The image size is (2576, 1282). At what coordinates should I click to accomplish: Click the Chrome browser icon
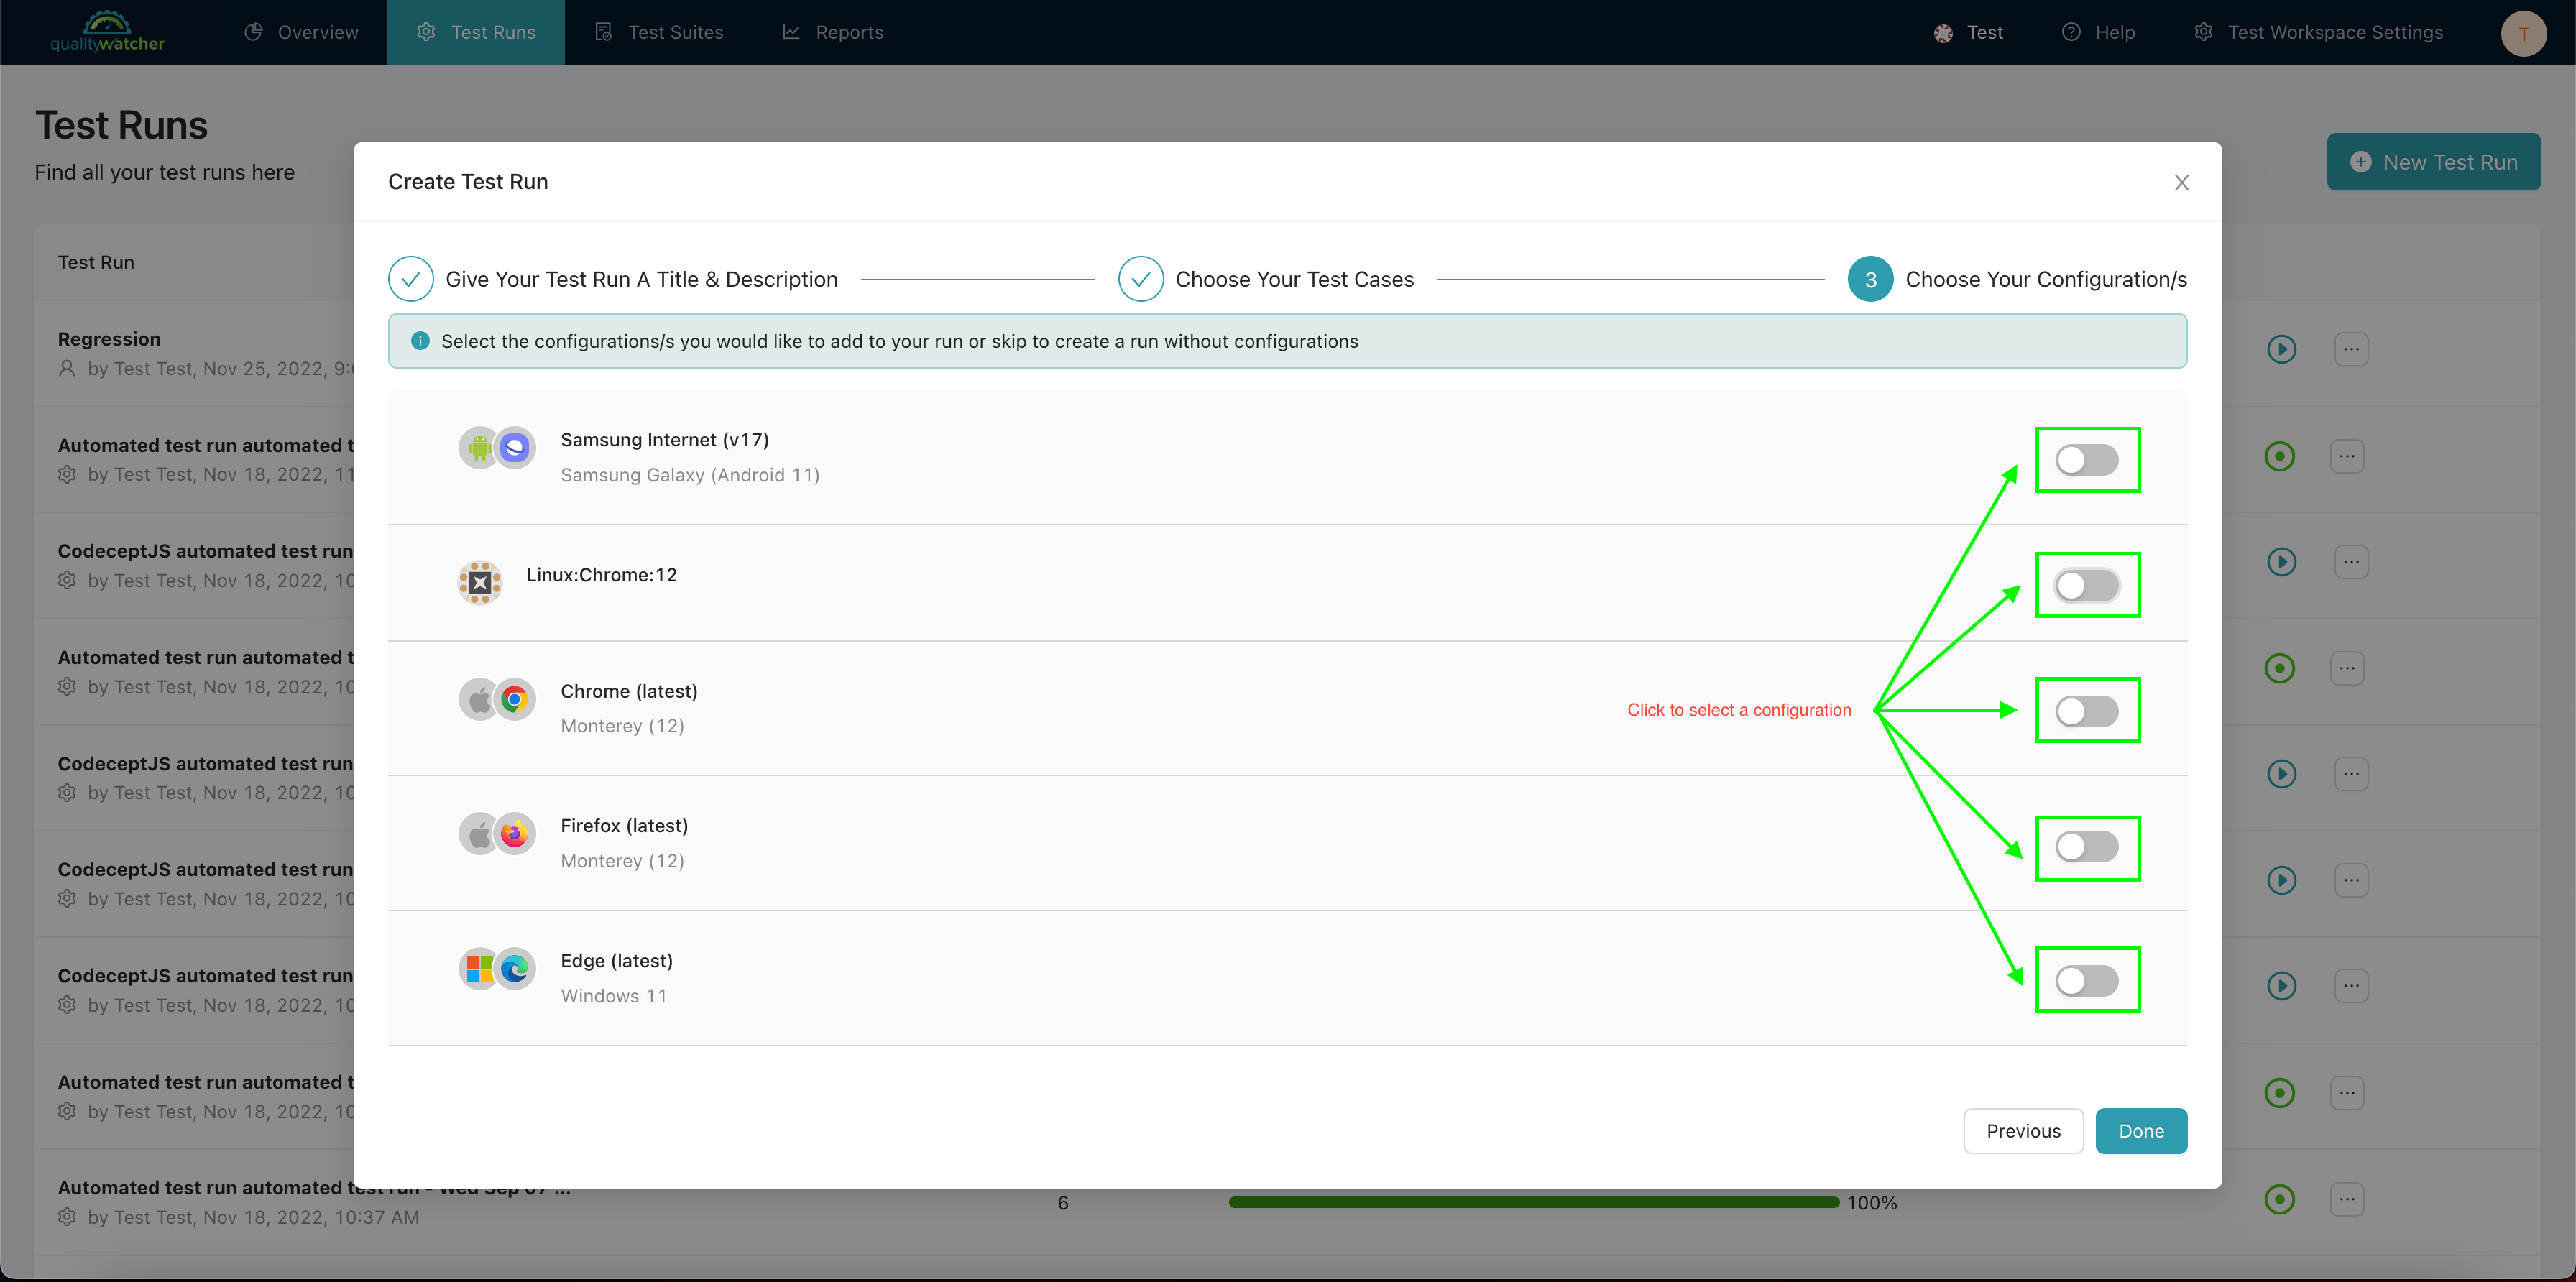[x=515, y=699]
